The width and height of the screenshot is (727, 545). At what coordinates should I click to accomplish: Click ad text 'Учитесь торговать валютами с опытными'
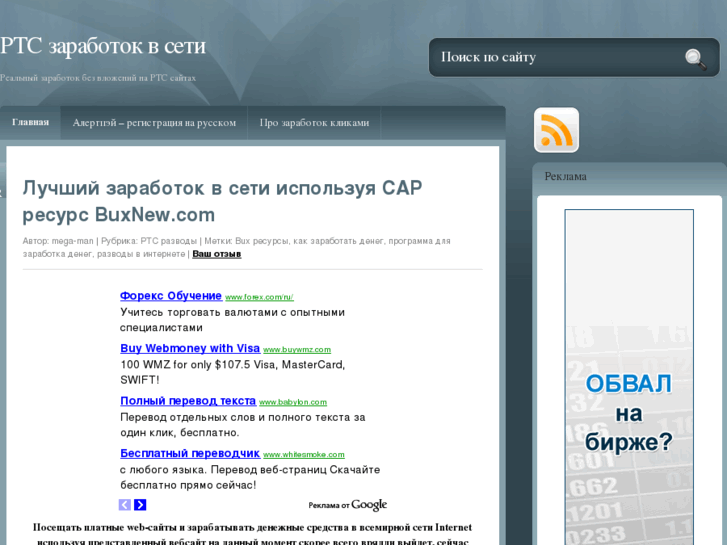click(x=232, y=313)
